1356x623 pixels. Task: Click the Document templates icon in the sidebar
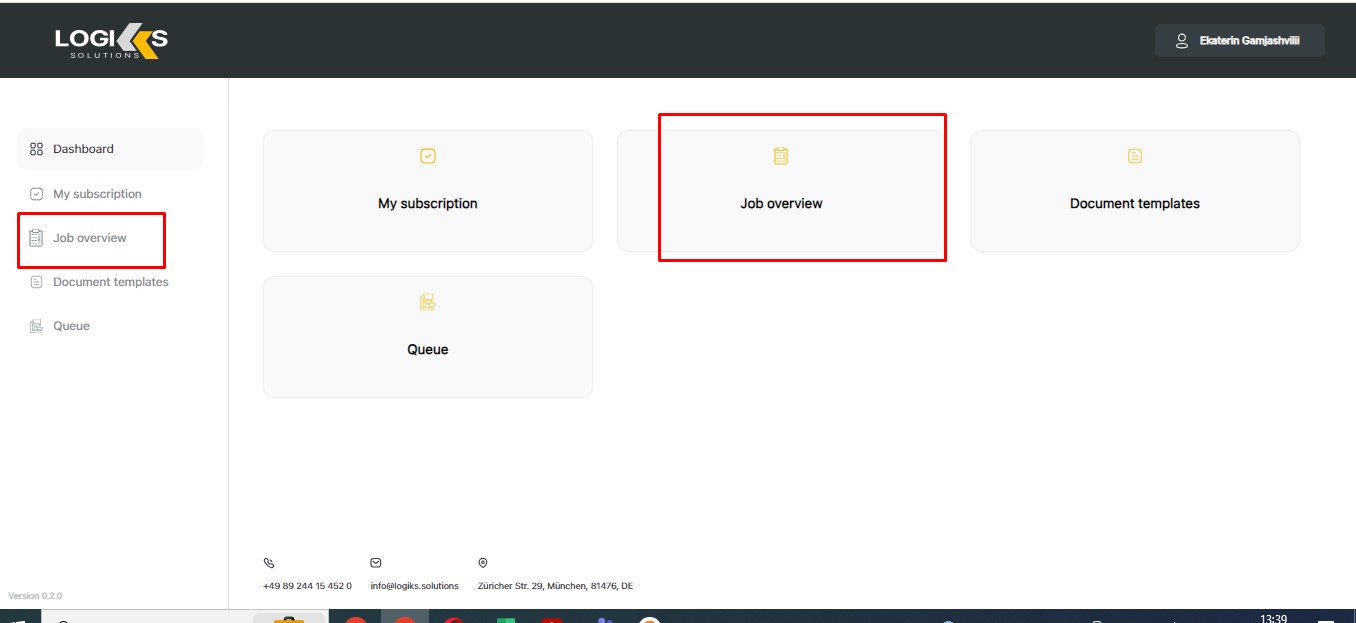point(37,282)
